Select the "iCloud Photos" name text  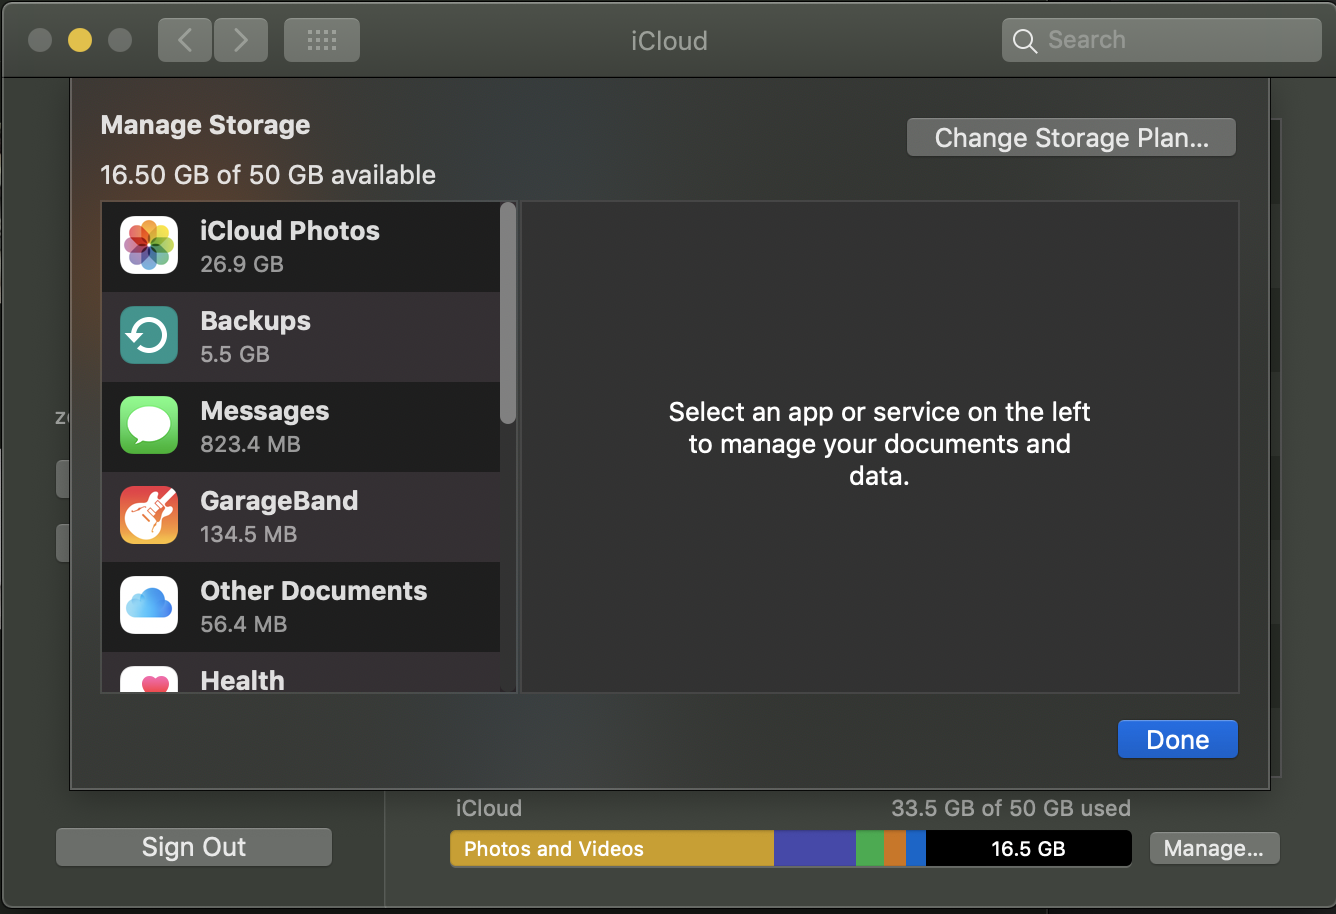point(290,231)
